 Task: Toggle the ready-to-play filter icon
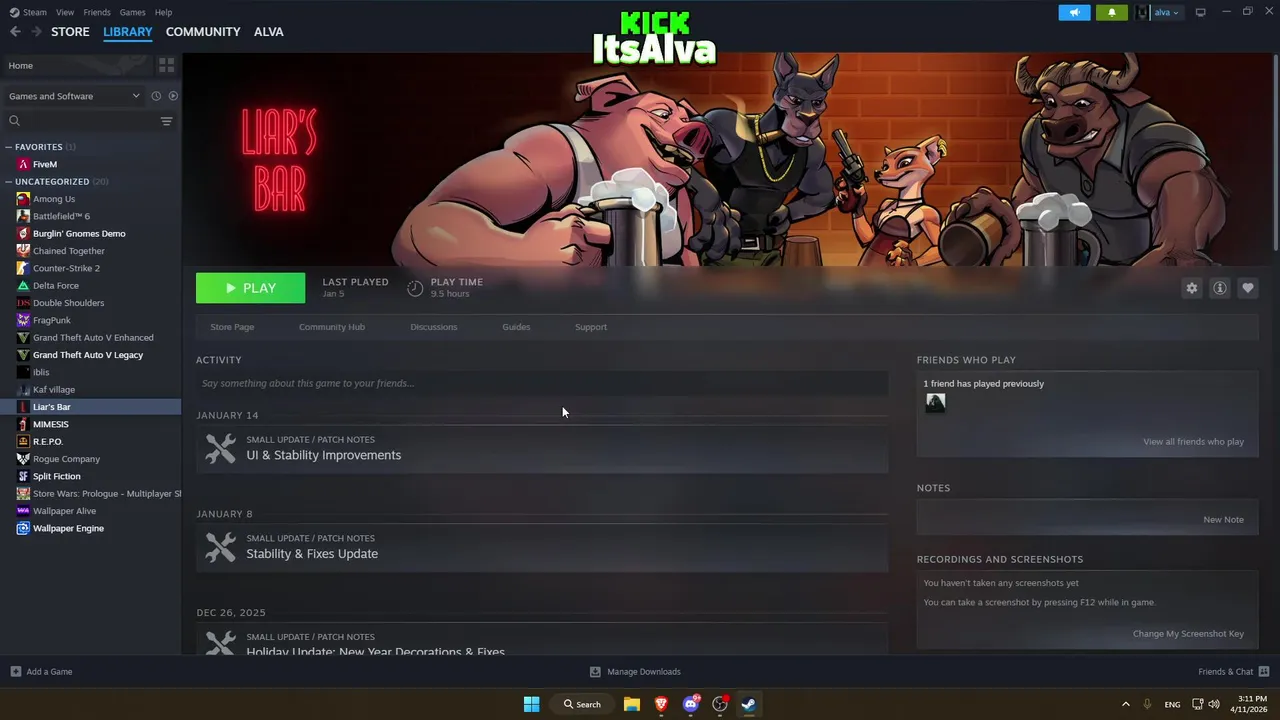[x=173, y=96]
